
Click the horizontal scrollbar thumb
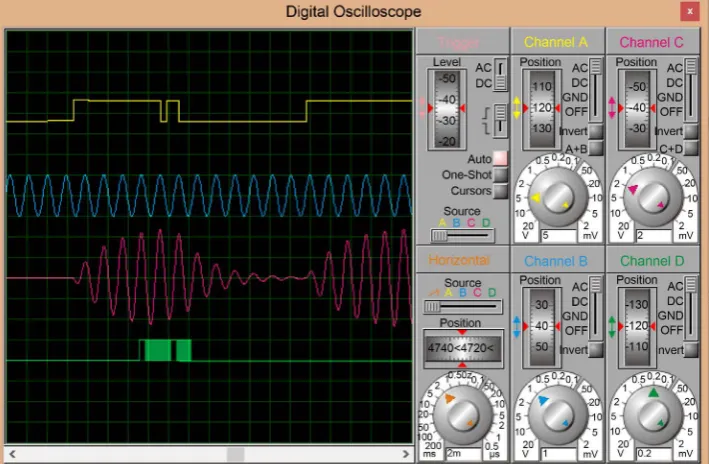pos(236,454)
